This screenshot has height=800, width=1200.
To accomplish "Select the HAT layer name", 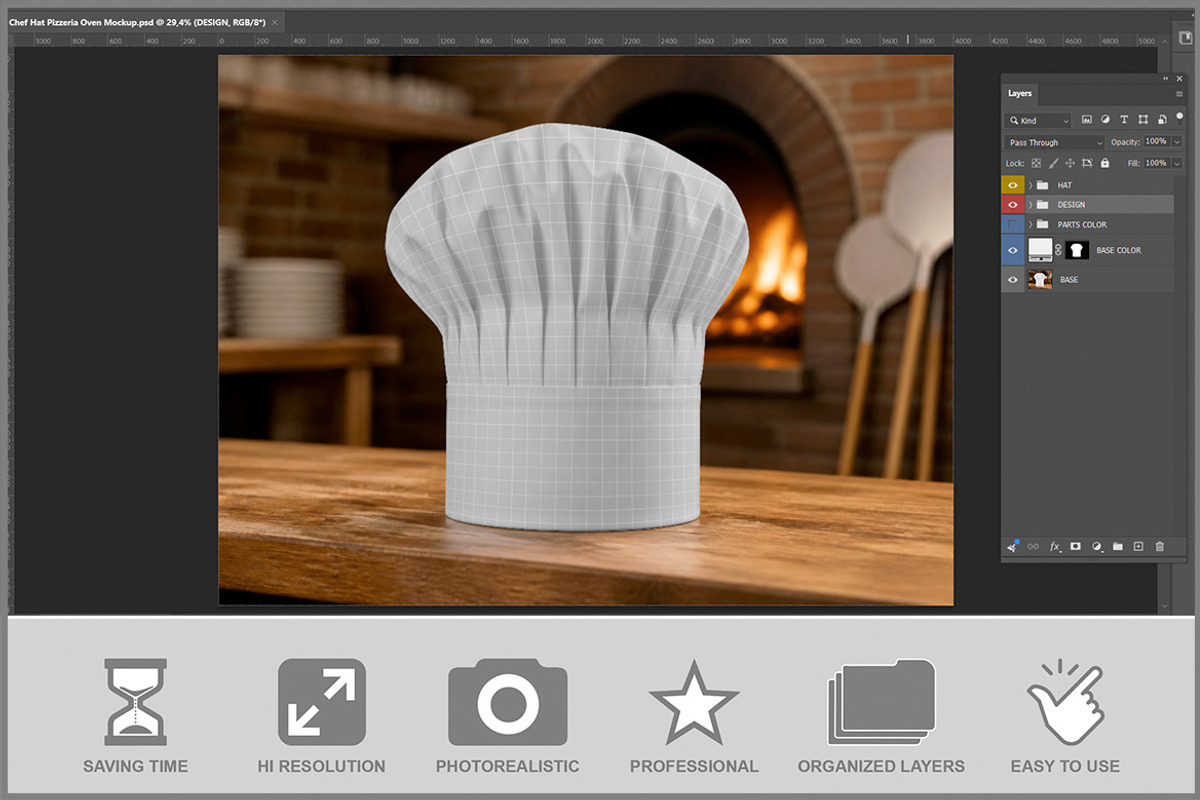I will pos(1065,185).
